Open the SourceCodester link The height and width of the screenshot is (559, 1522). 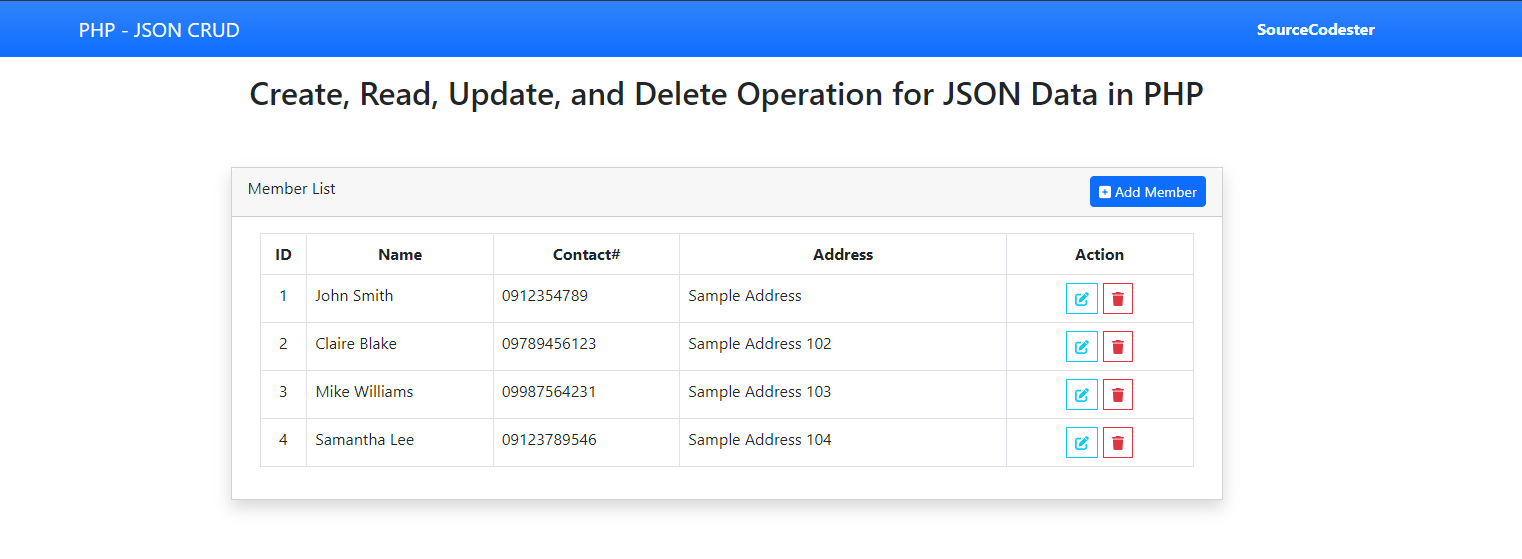1315,30
